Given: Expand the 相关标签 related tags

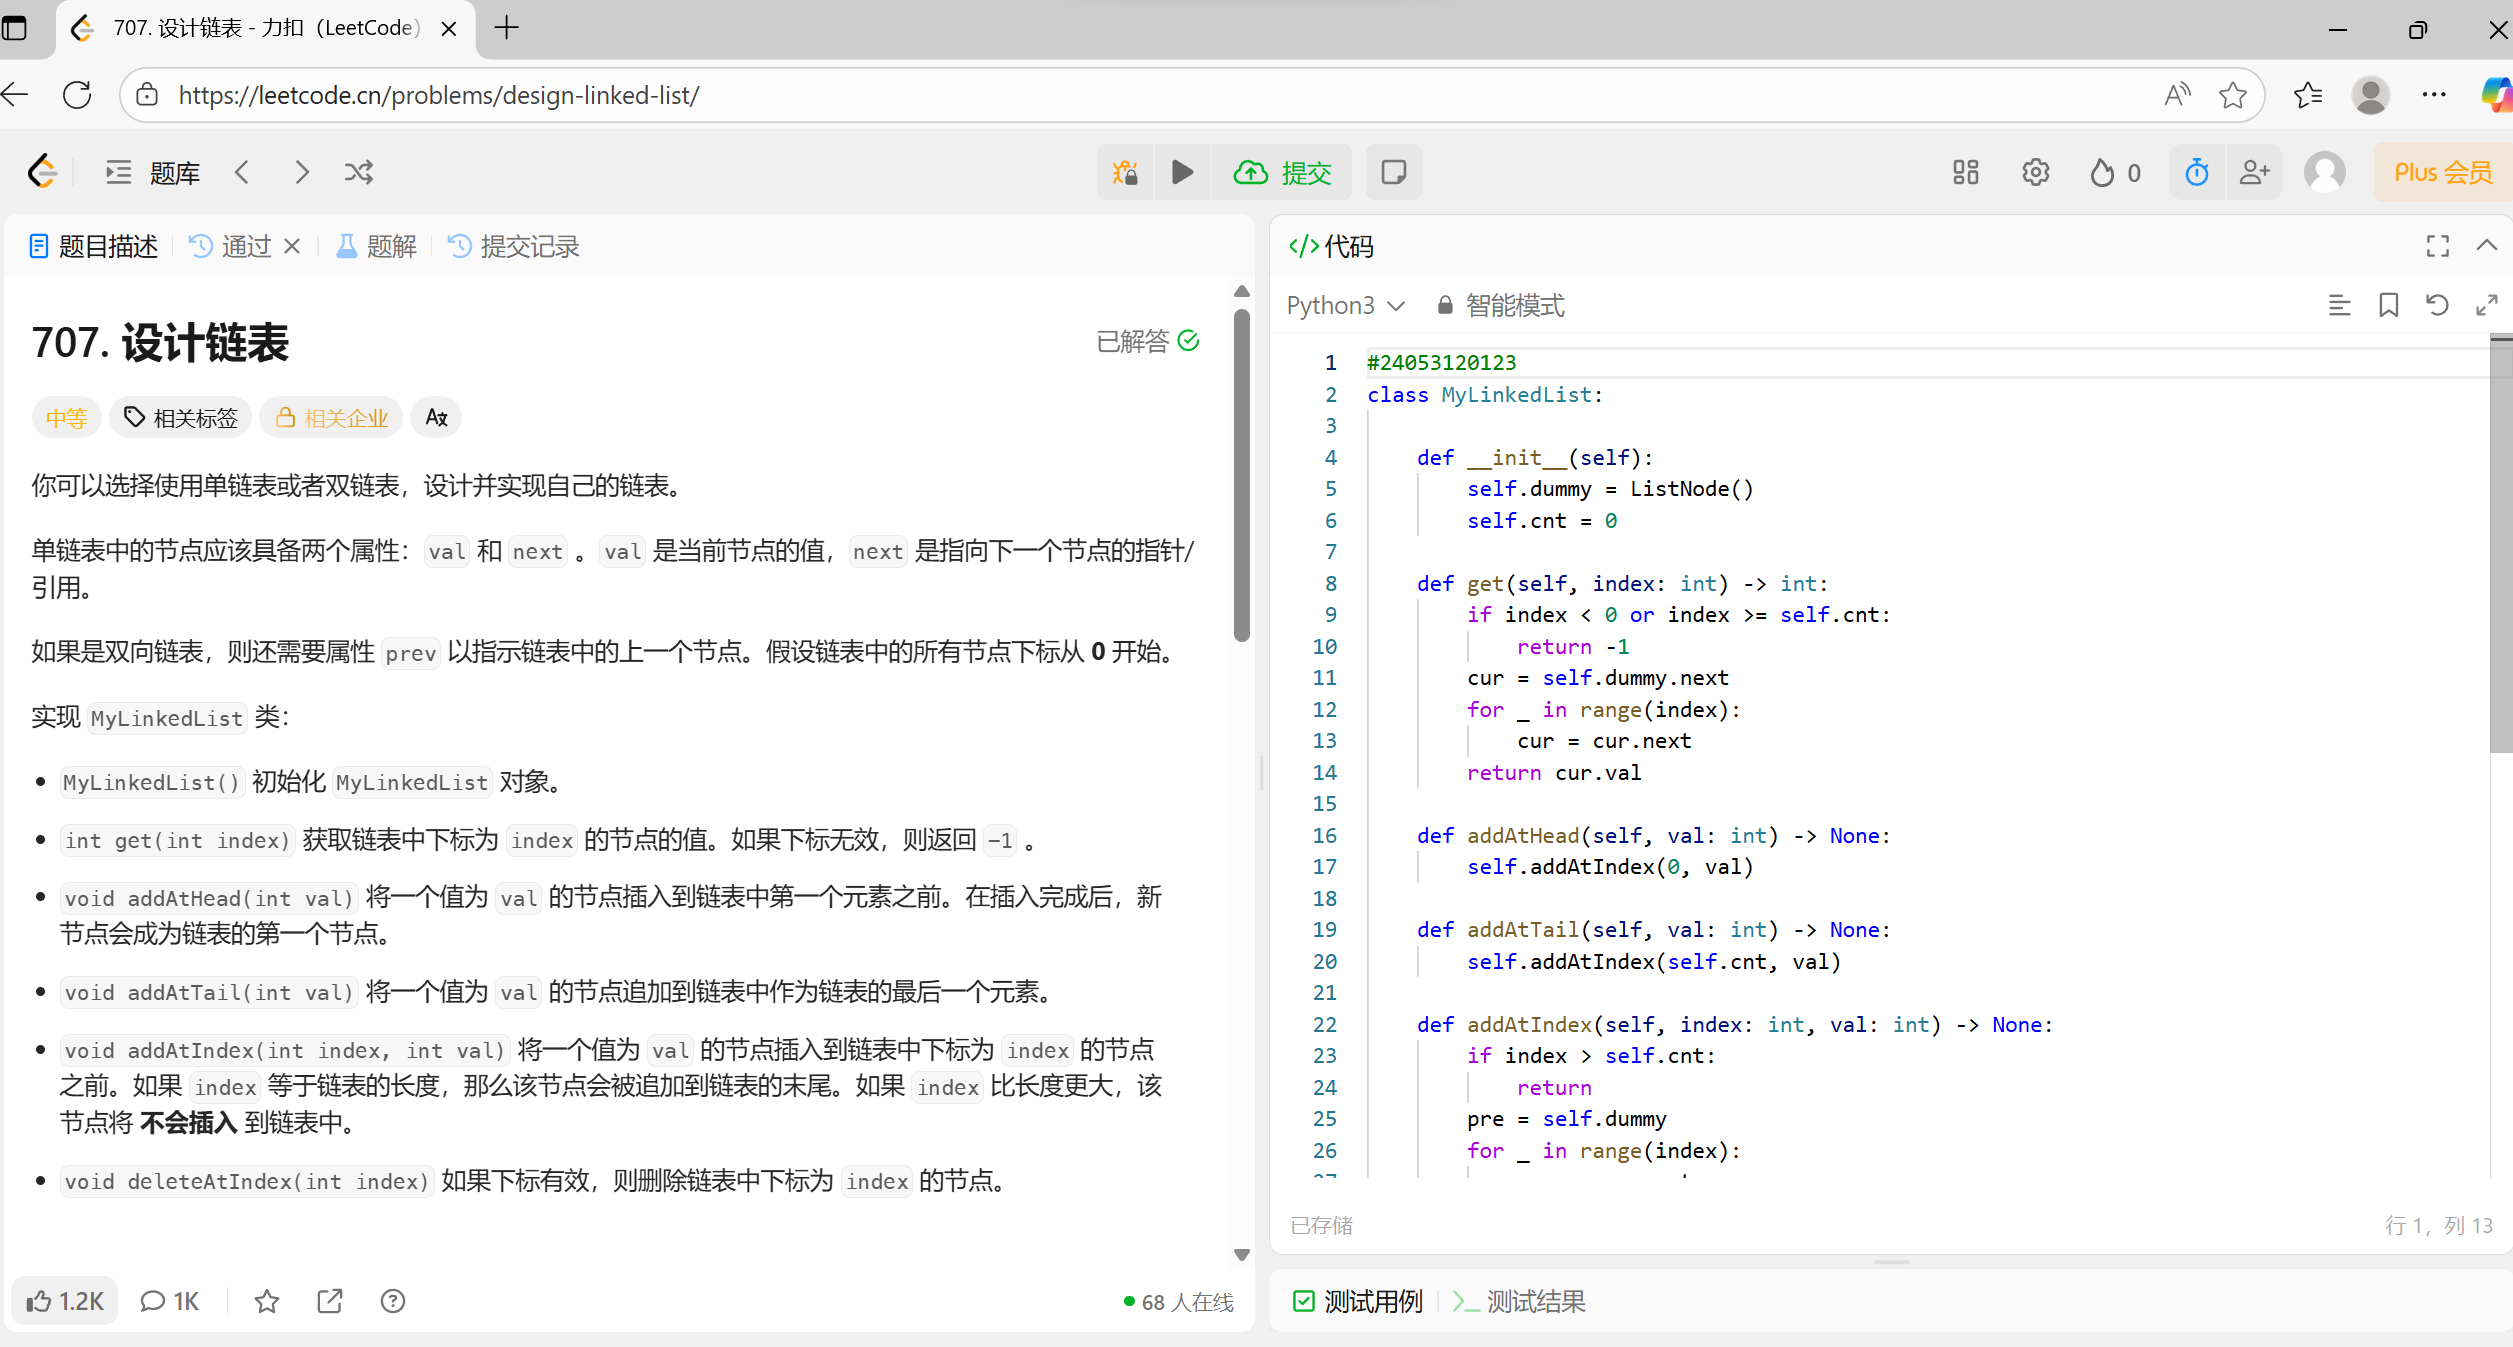Looking at the screenshot, I should click(181, 417).
